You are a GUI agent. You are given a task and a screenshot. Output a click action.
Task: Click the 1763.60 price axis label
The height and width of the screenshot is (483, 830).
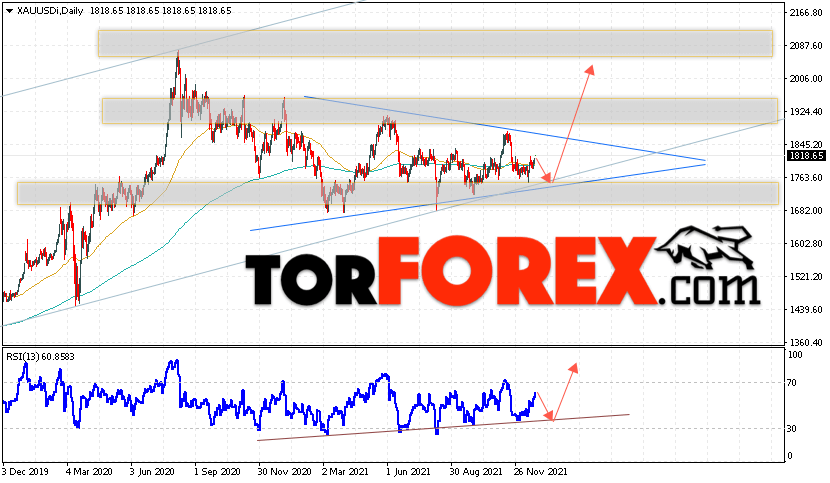pos(806,177)
